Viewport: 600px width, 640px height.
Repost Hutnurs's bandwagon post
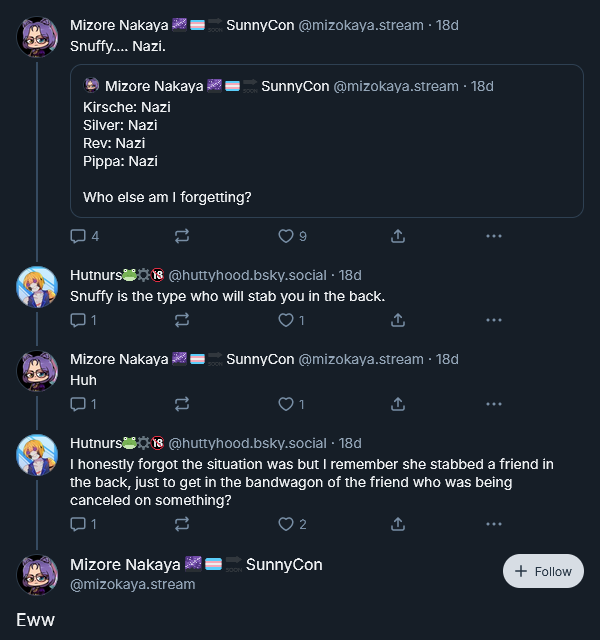[x=182, y=524]
